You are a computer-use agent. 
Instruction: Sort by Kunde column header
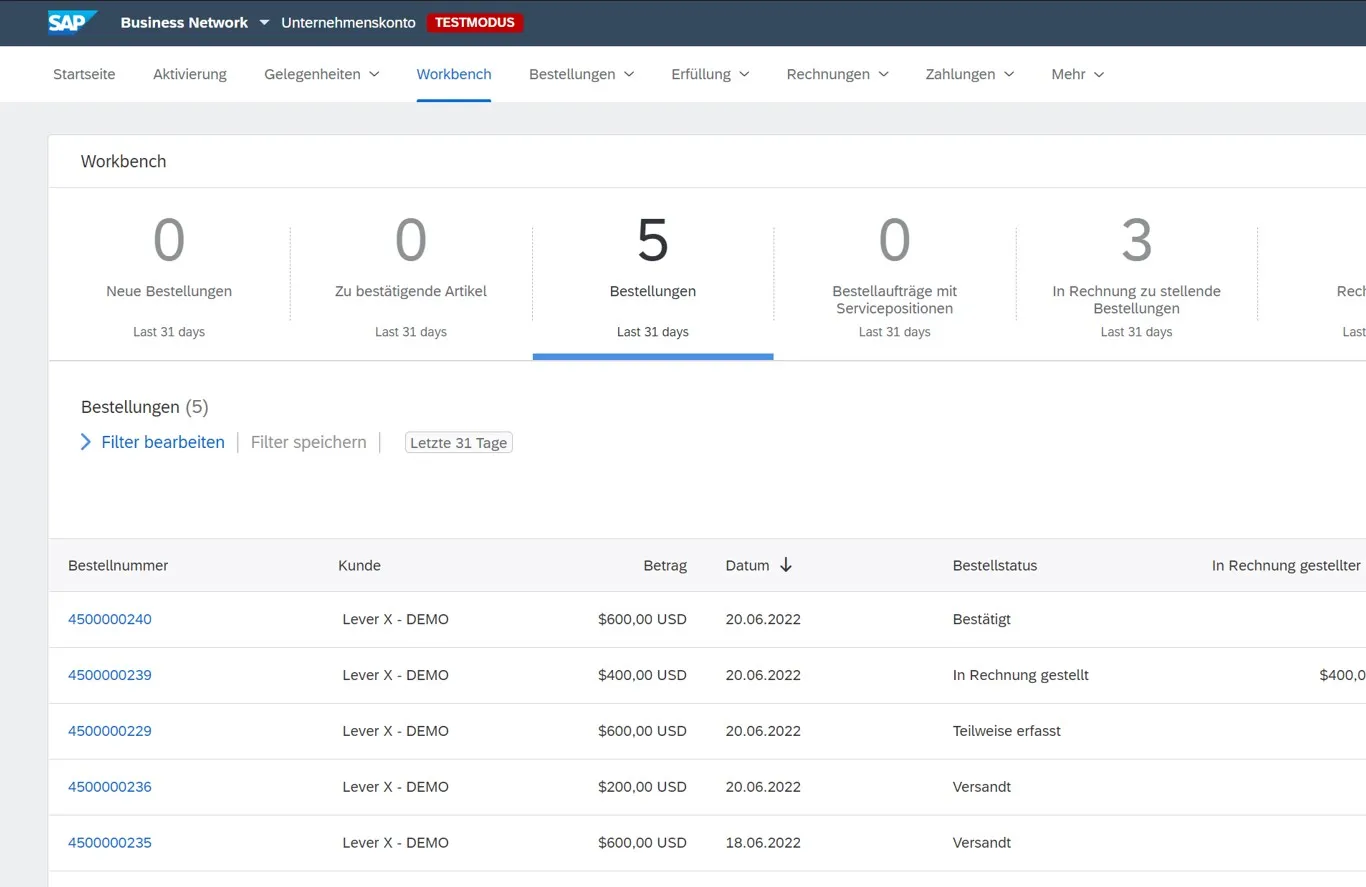coord(359,565)
